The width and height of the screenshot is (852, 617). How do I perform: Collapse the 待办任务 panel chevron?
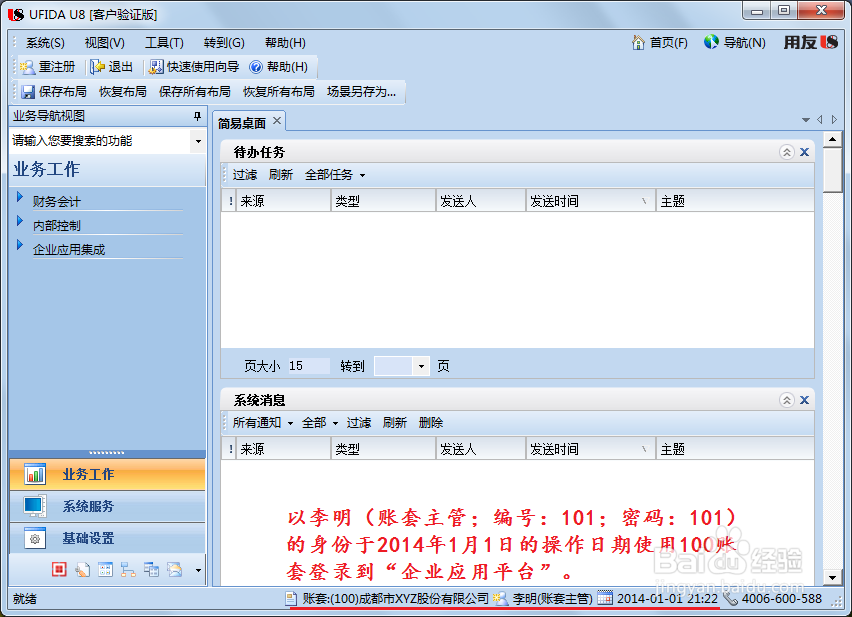tap(787, 152)
